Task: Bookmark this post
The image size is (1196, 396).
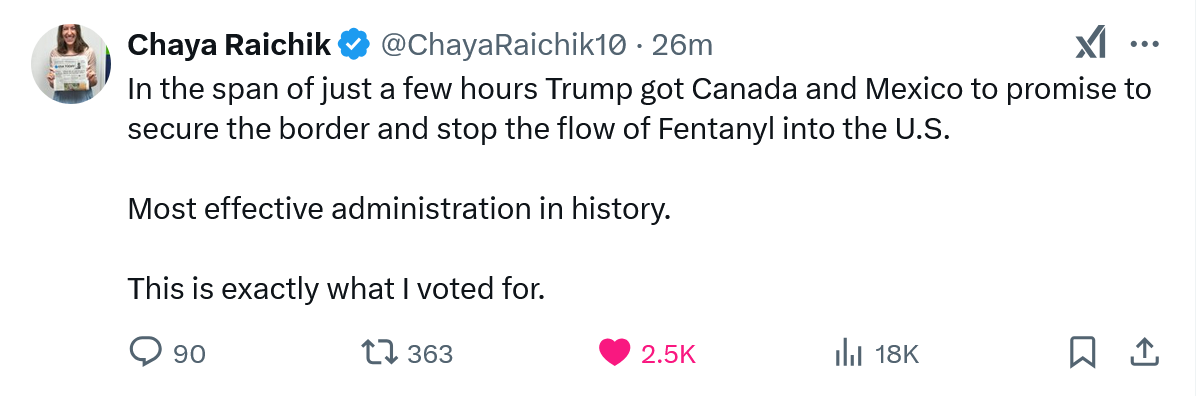Action: 1082,353
